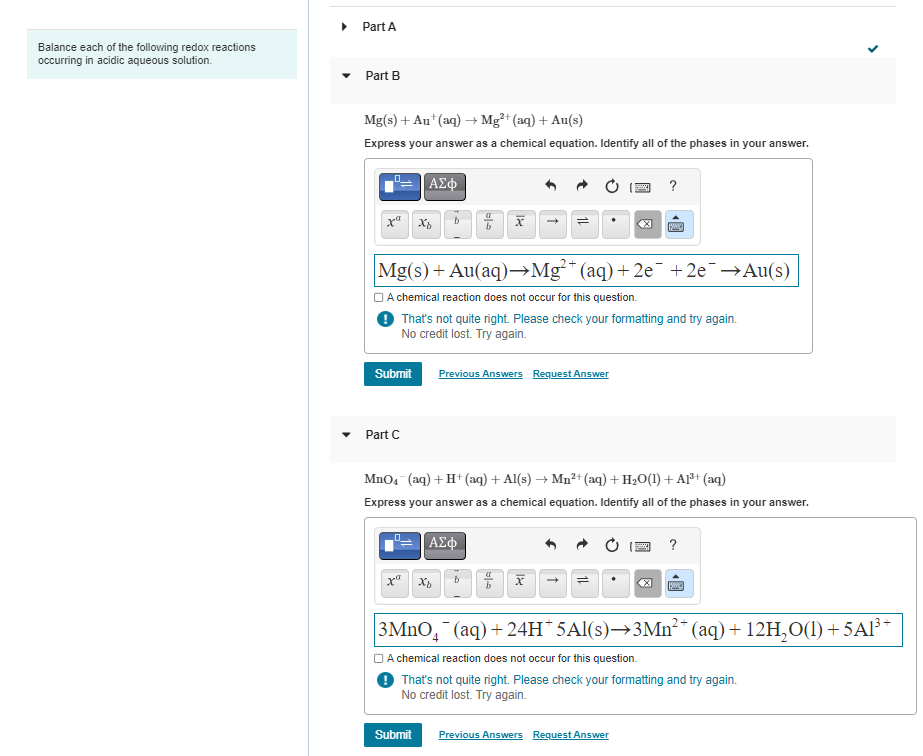Image resolution: width=923 pixels, height=756 pixels.
Task: Submit the Part B answer
Action: point(392,372)
